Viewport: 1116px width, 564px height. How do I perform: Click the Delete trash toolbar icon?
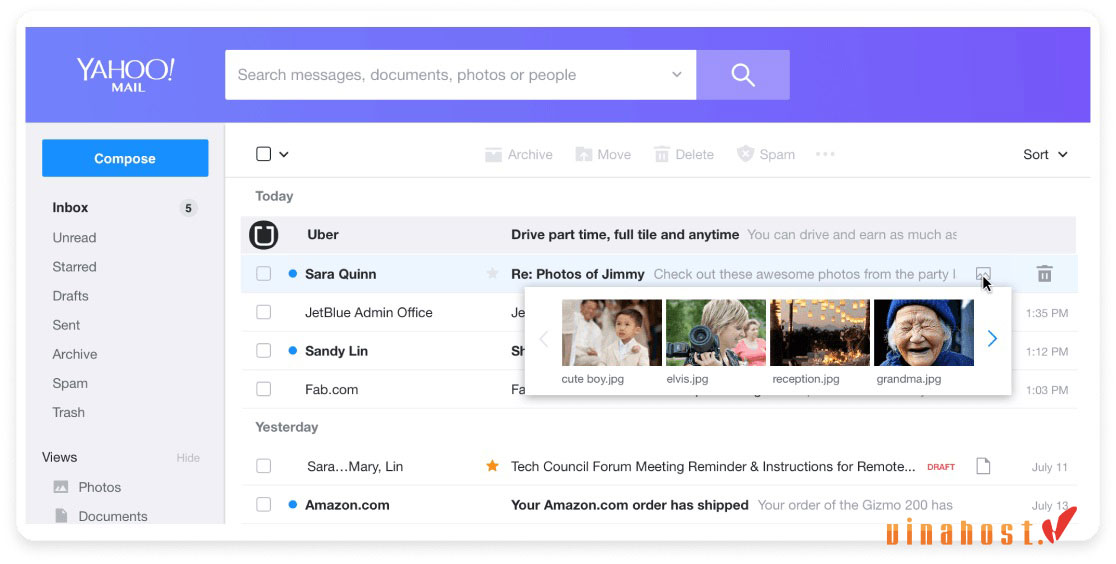coord(661,155)
